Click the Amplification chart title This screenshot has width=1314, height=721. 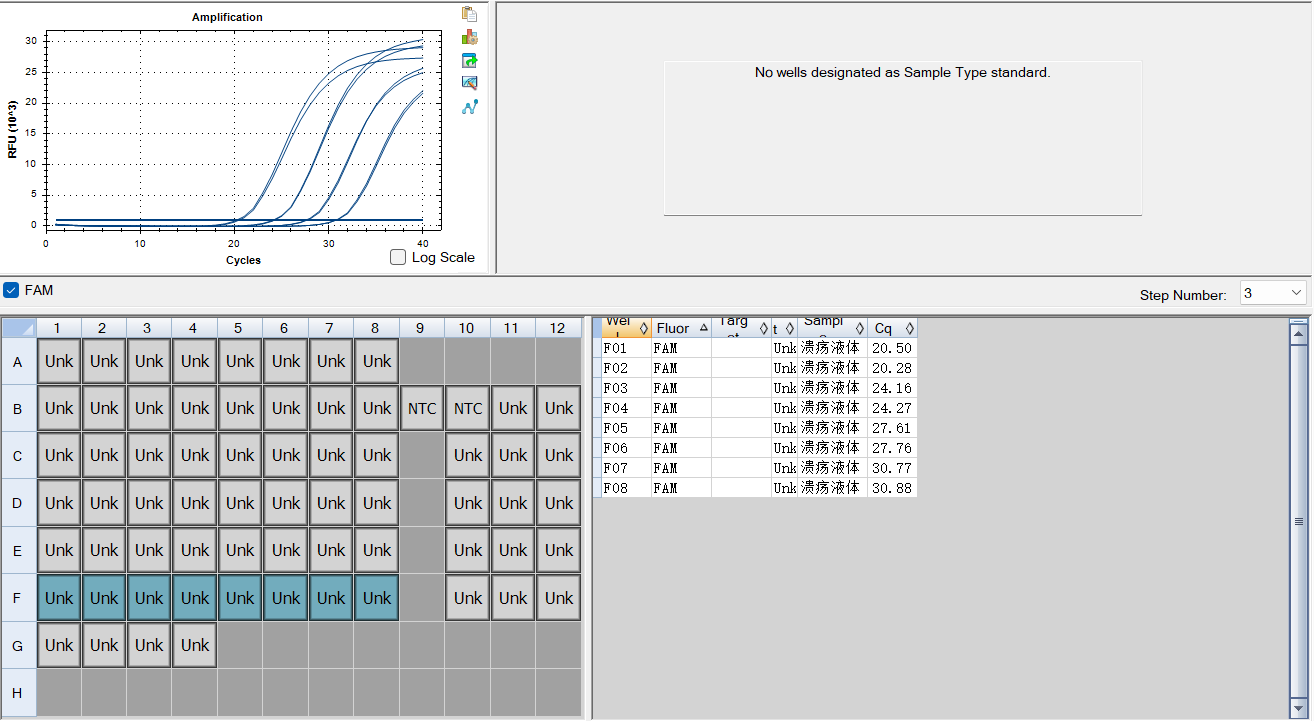[x=227, y=17]
